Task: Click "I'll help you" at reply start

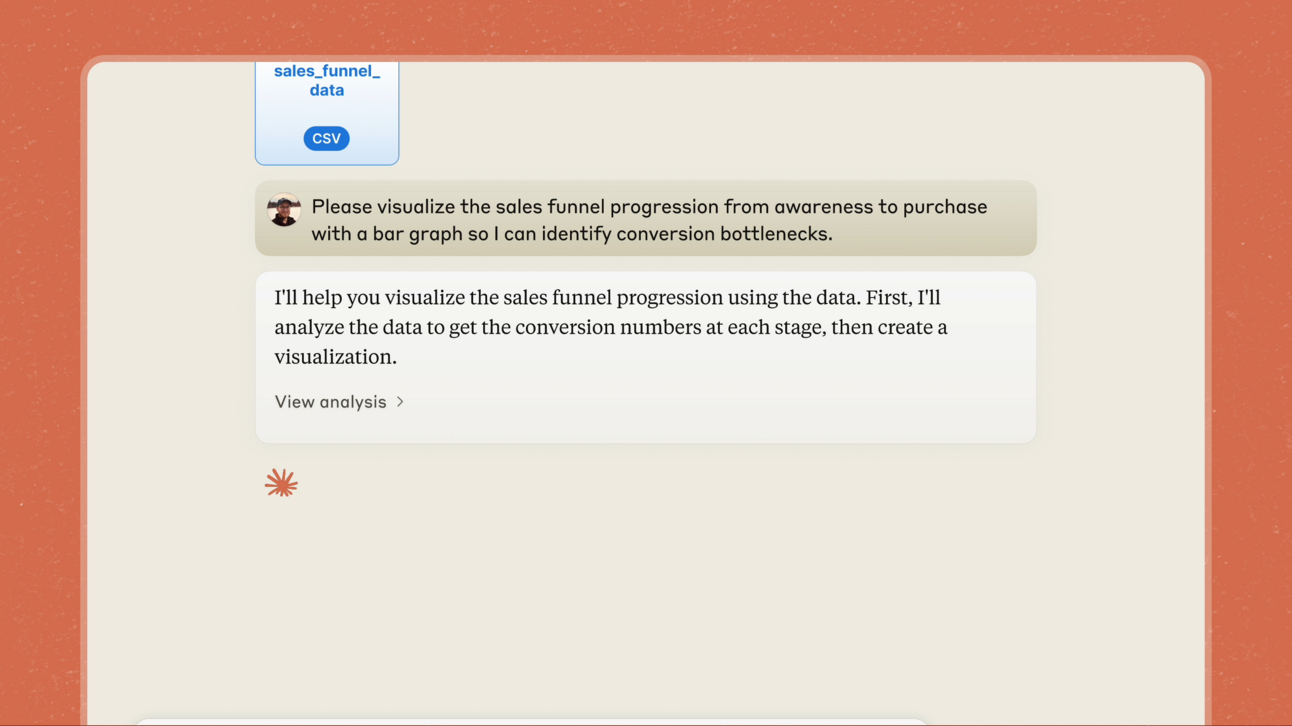Action: [327, 298]
